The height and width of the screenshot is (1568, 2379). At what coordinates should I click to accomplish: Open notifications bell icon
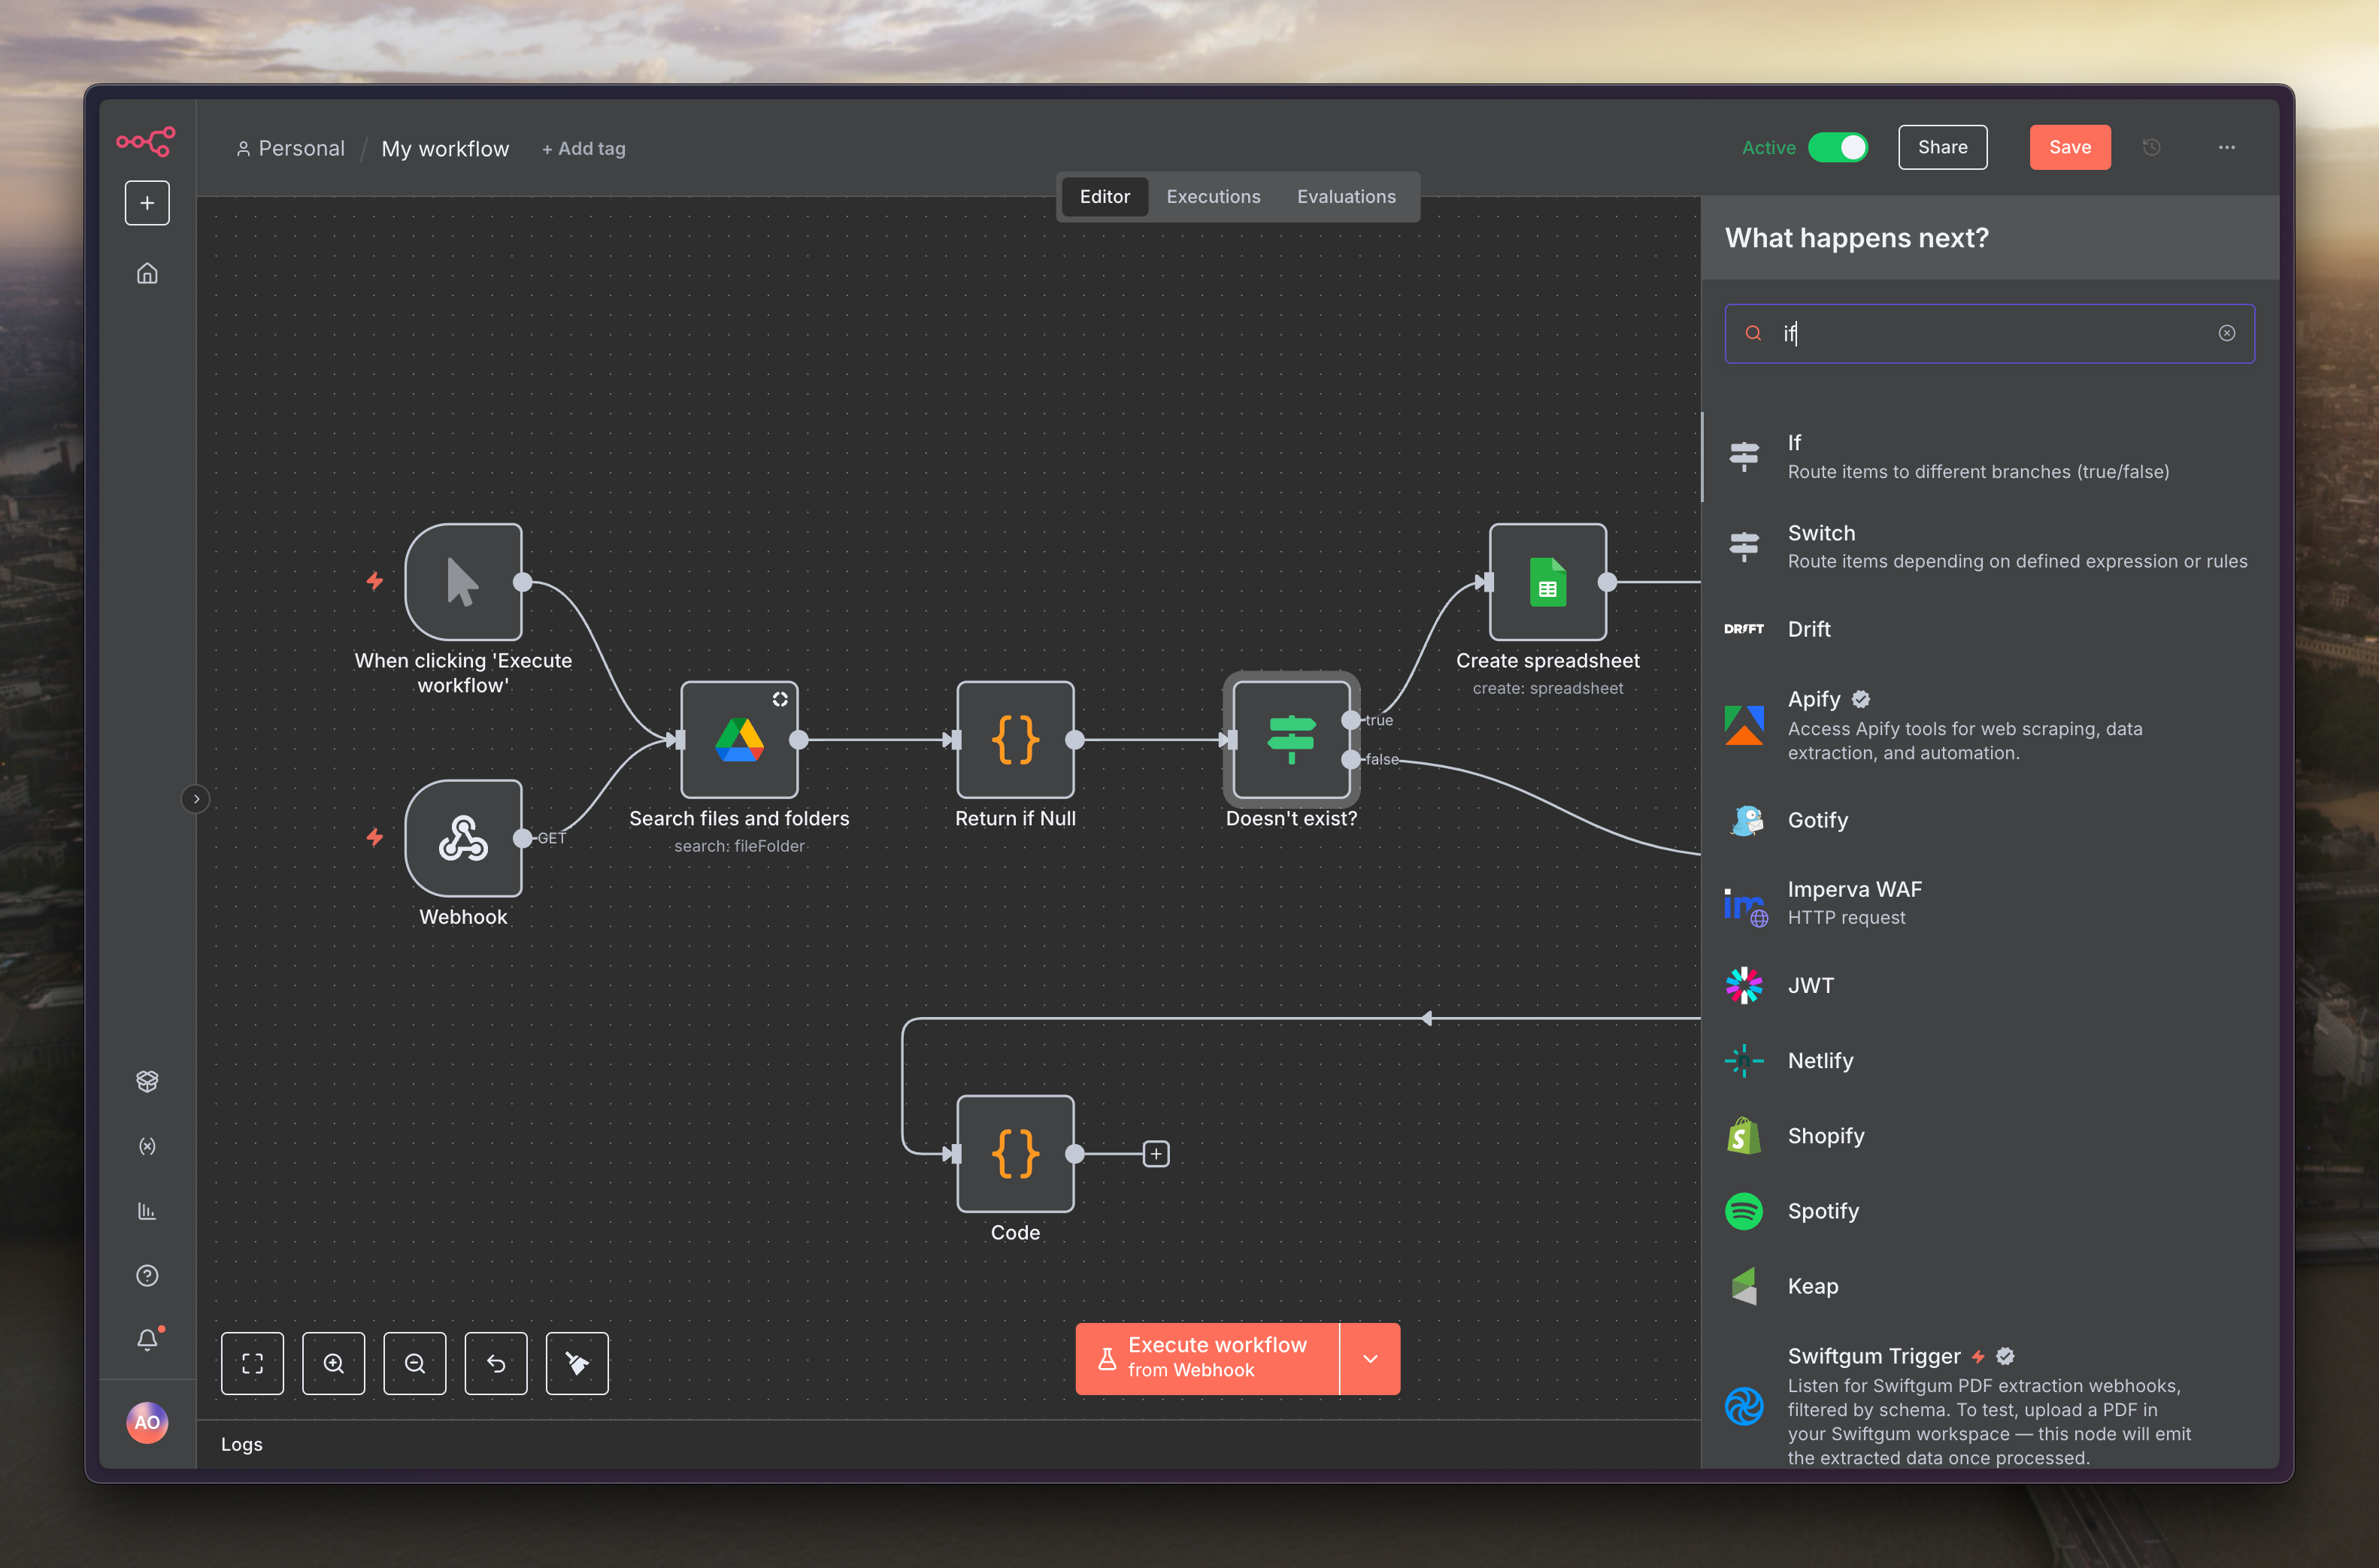(147, 1339)
